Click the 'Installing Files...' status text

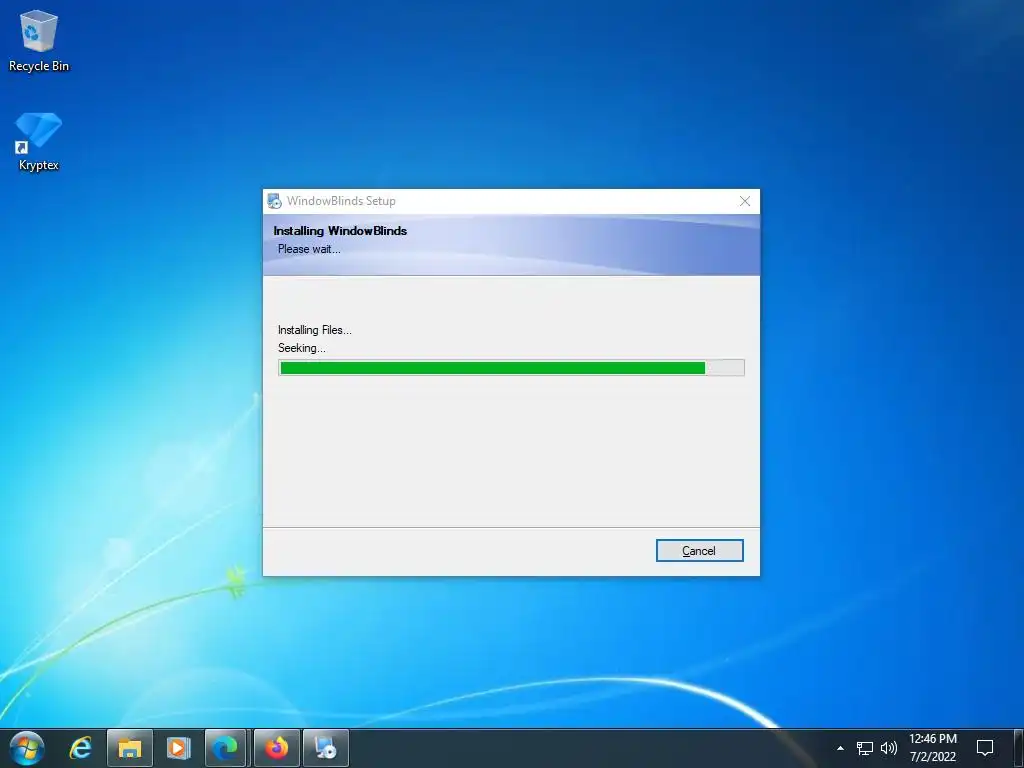[315, 330]
